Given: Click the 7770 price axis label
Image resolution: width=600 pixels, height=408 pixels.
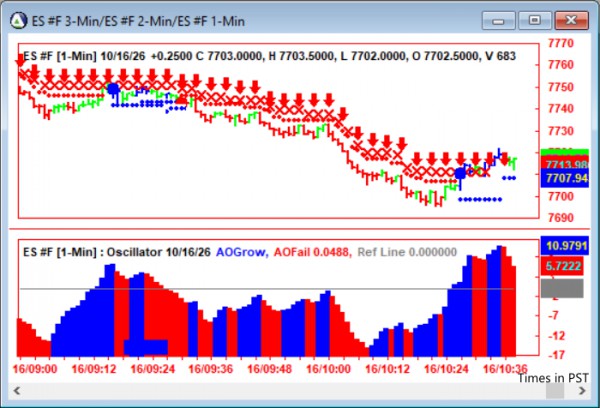Looking at the screenshot, I should click(x=561, y=43).
